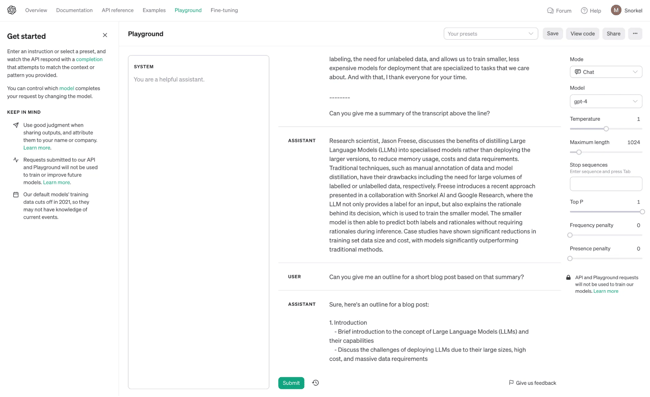Open the Mode Chat dropdown
This screenshot has height=397, width=650.
(606, 72)
